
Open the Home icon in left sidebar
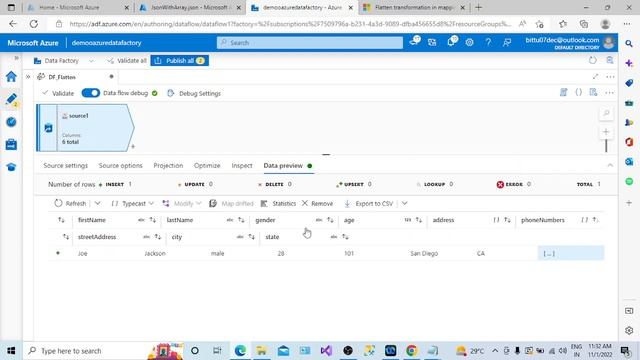11,77
